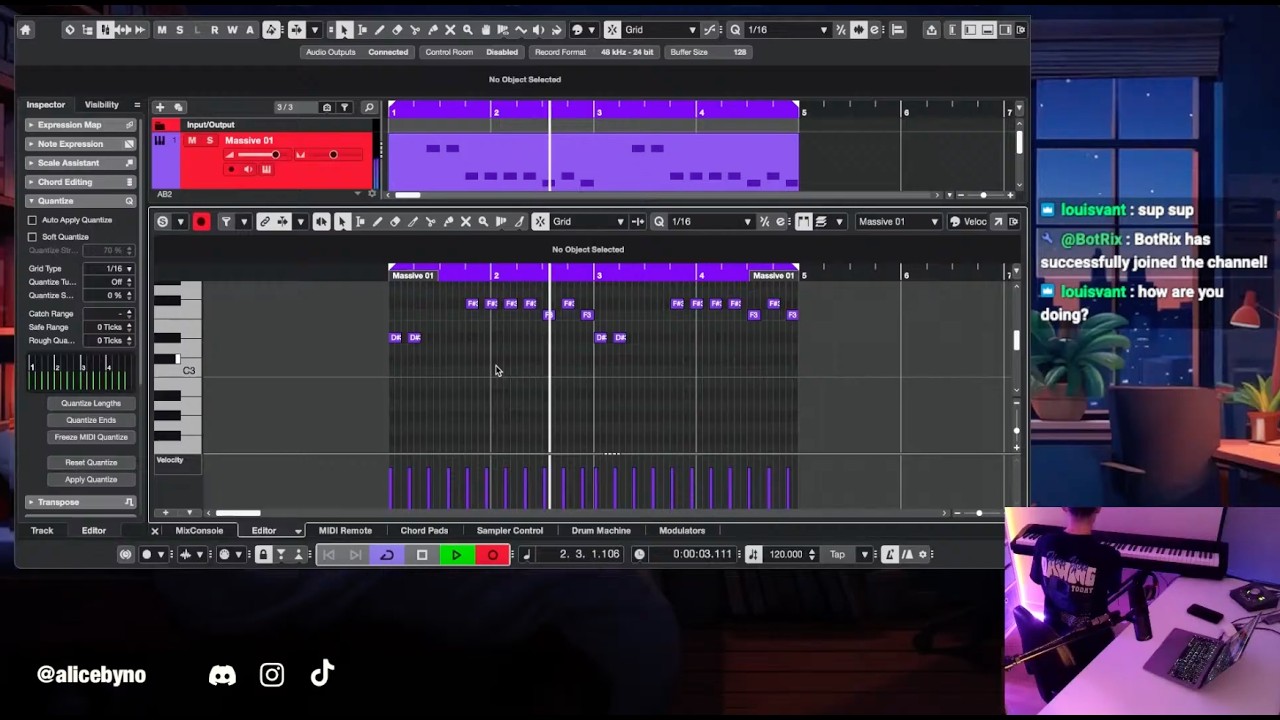Toggle Snap icon next to main Grid dropdown
The height and width of the screenshot is (720, 1280).
611,30
